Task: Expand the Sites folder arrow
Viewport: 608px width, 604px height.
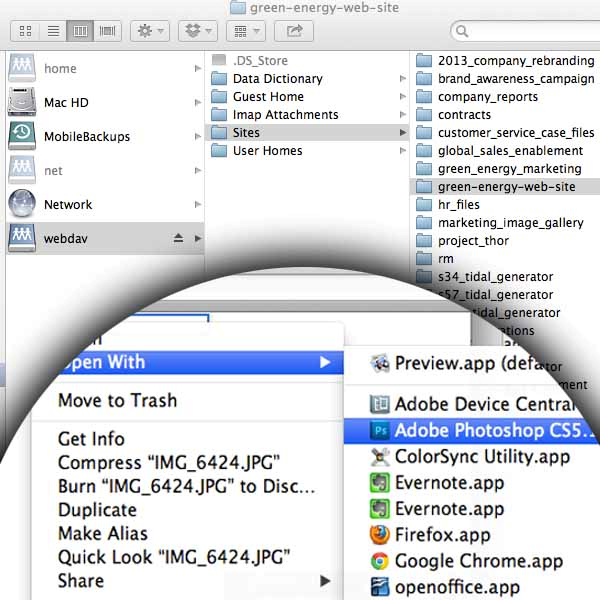Action: pyautogui.click(x=403, y=133)
